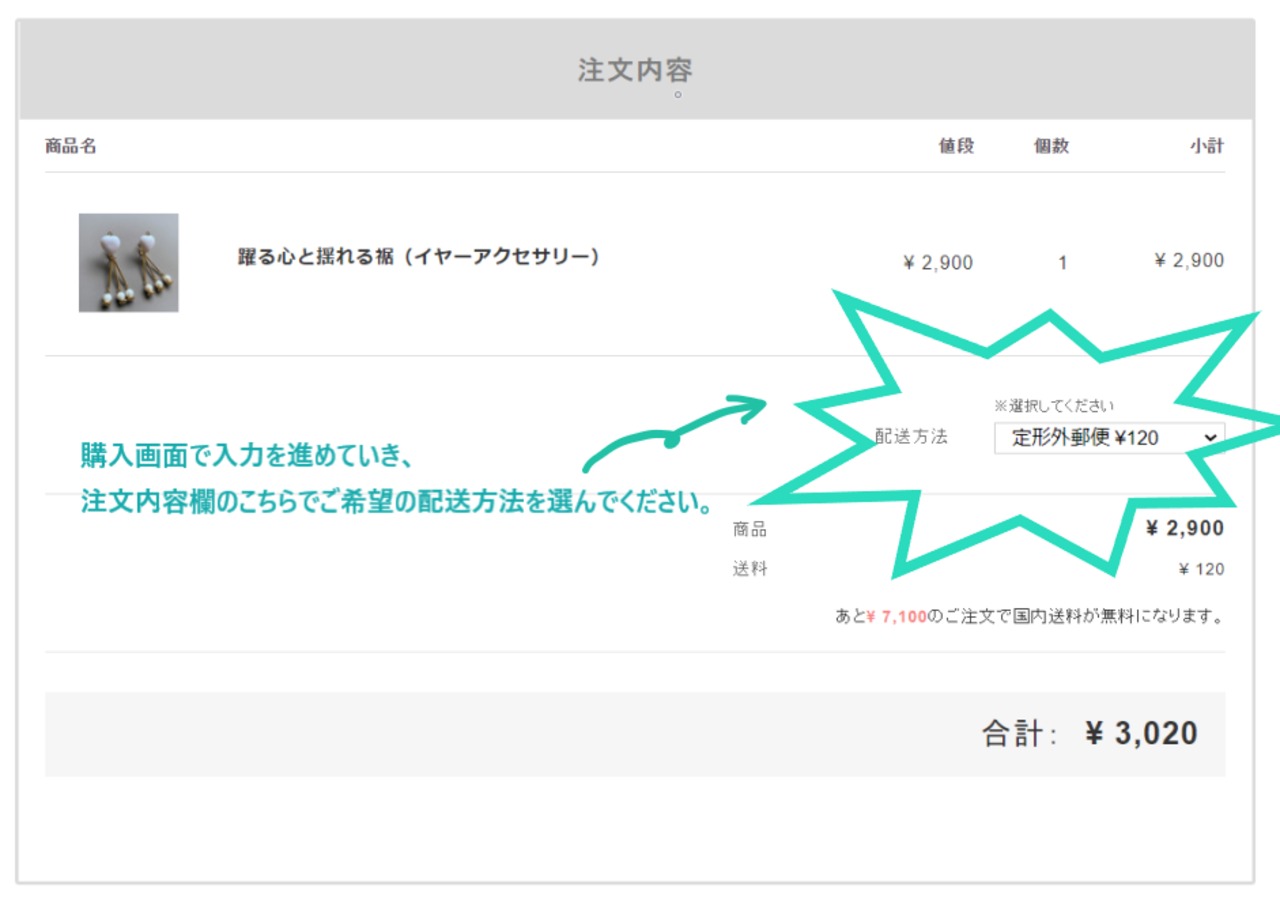Image resolution: width=1280 pixels, height=898 pixels.
Task: Open the 定形外郵便 ¥120 shipping method dropdown
Action: 1108,438
